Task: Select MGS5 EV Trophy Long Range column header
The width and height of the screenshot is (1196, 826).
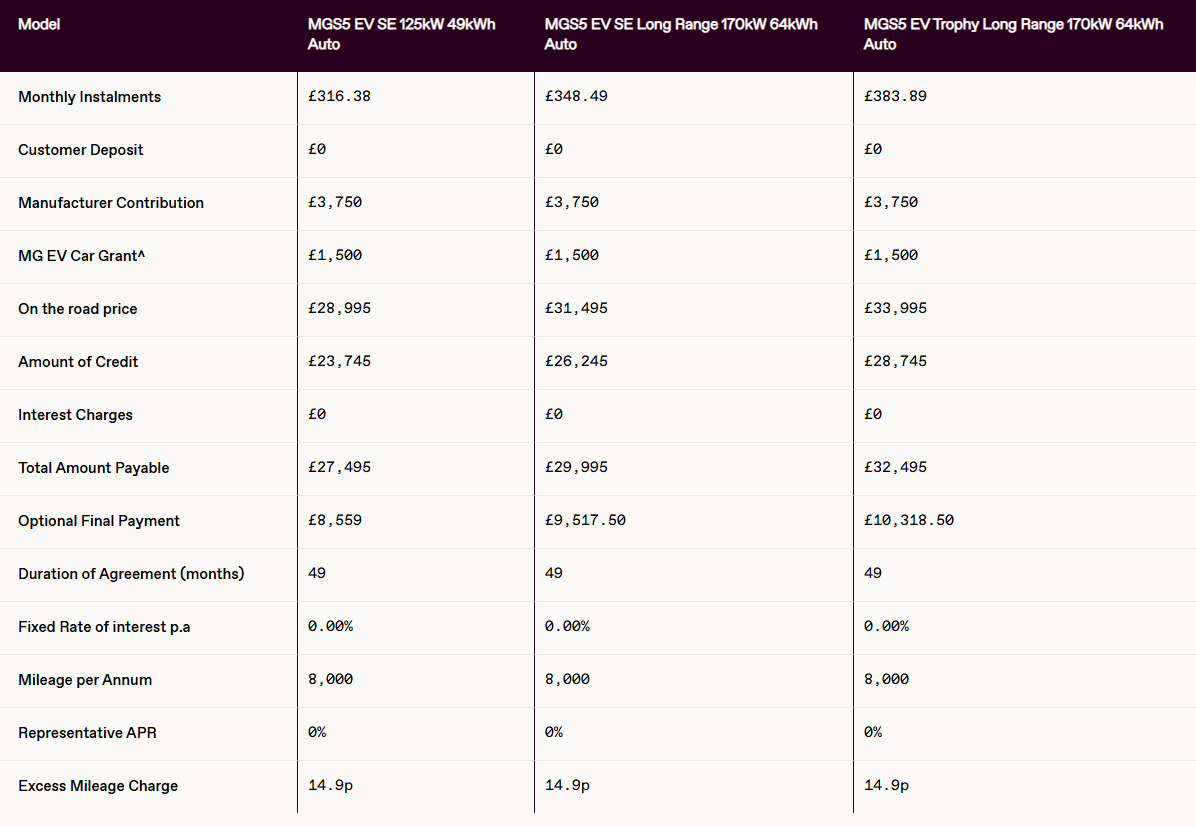Action: 1013,34
